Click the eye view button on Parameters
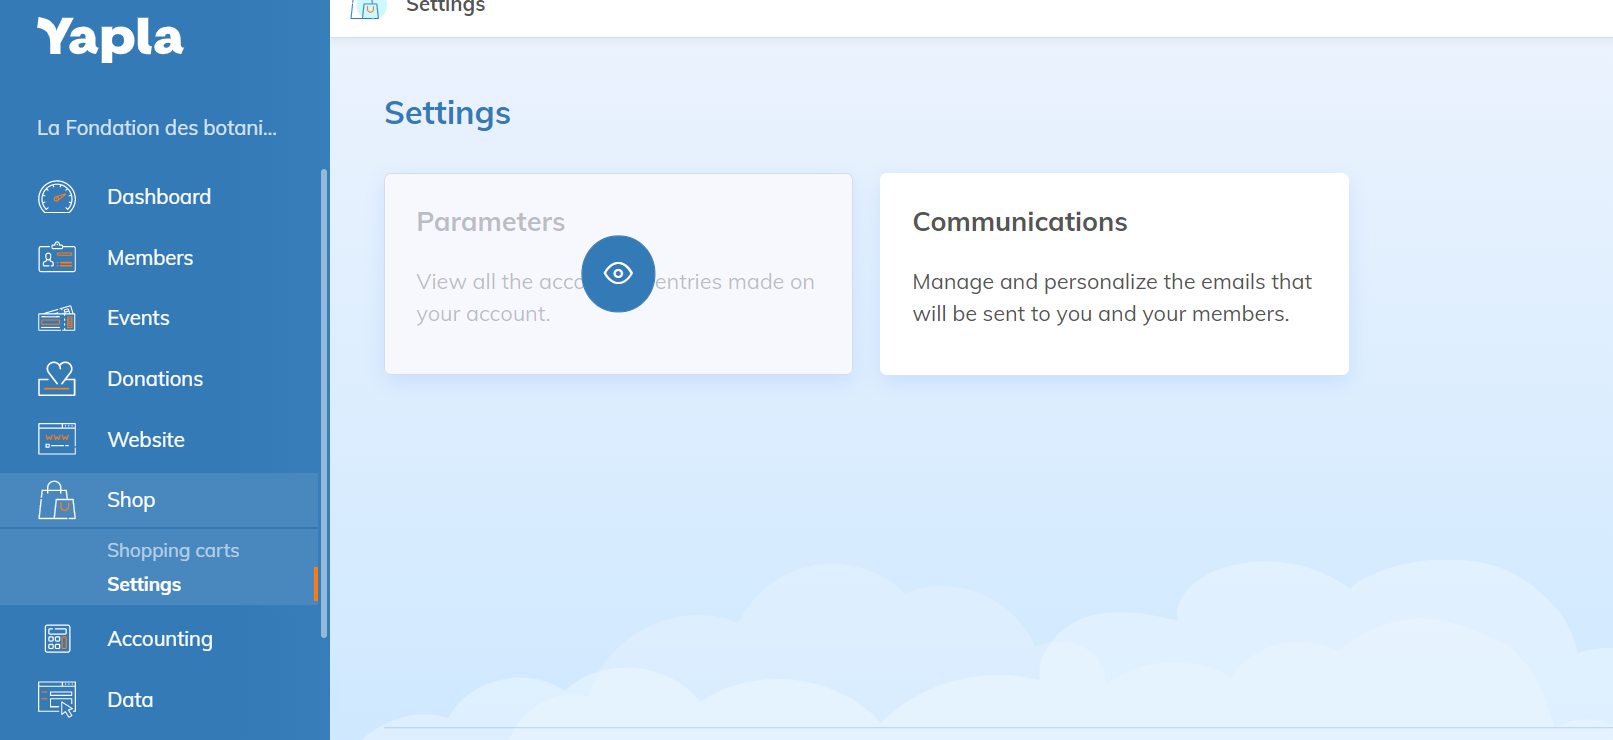This screenshot has width=1613, height=740. [618, 274]
